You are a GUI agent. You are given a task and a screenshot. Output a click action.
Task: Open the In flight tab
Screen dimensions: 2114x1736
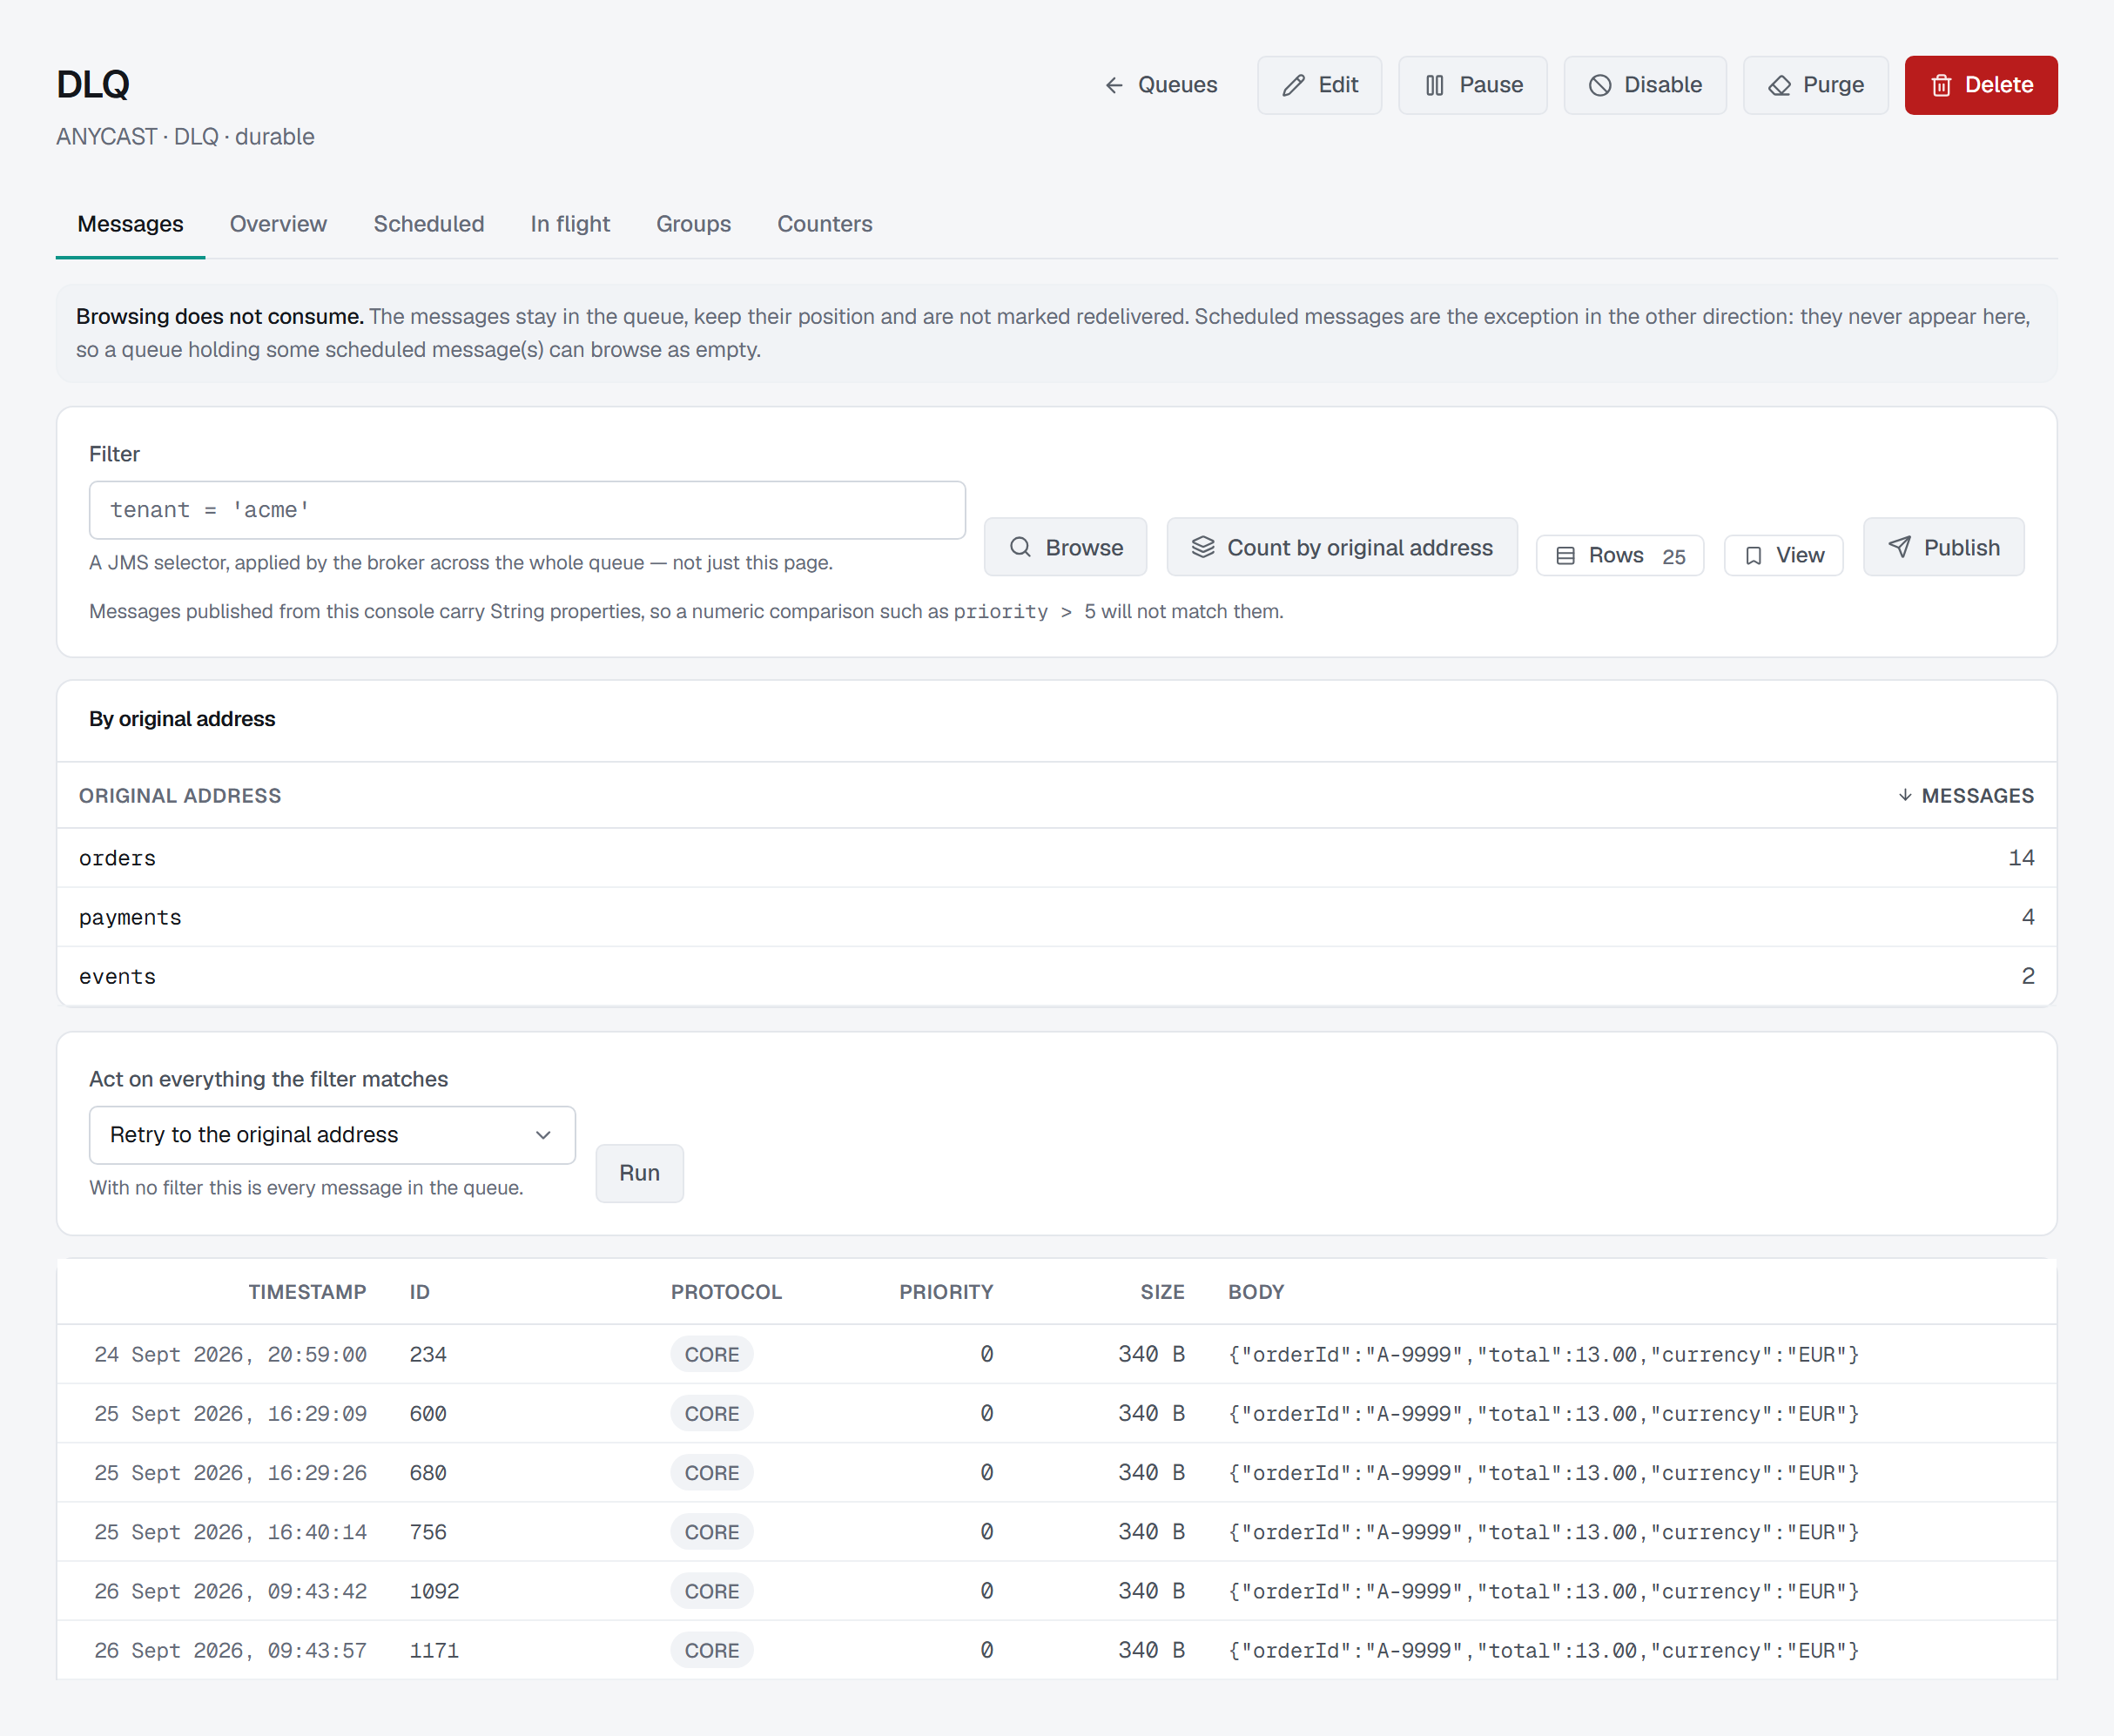coord(570,224)
